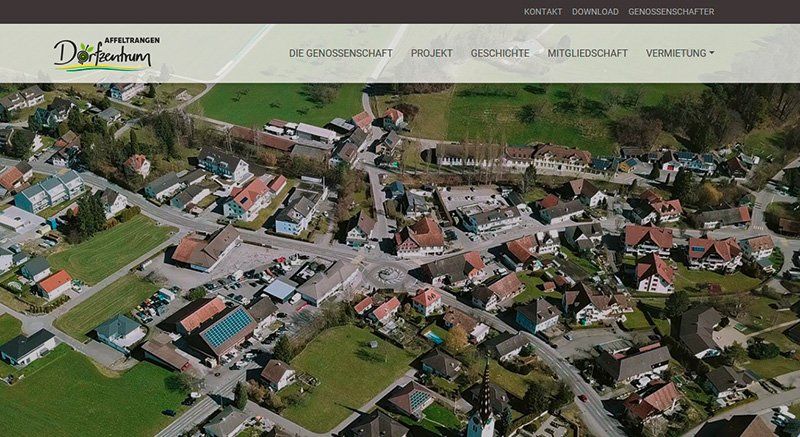
Task: Open the Geschichte menu item
Action: point(500,53)
